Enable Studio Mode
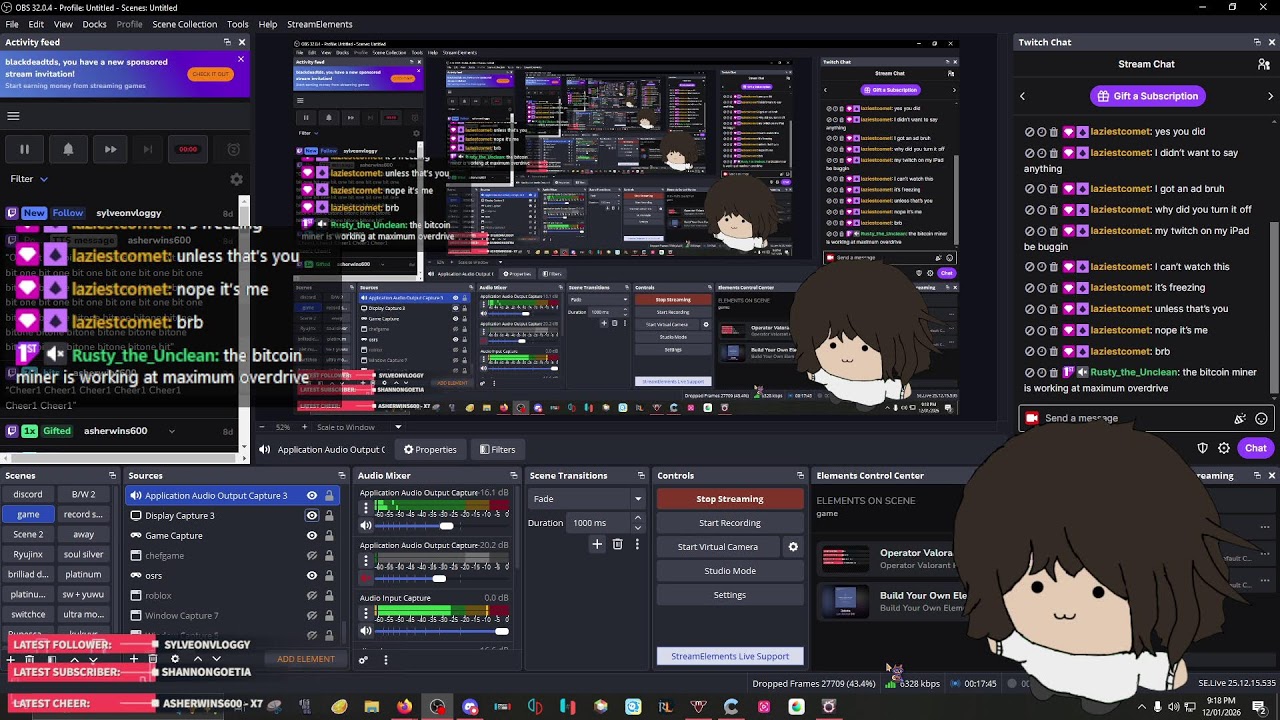 pos(730,571)
